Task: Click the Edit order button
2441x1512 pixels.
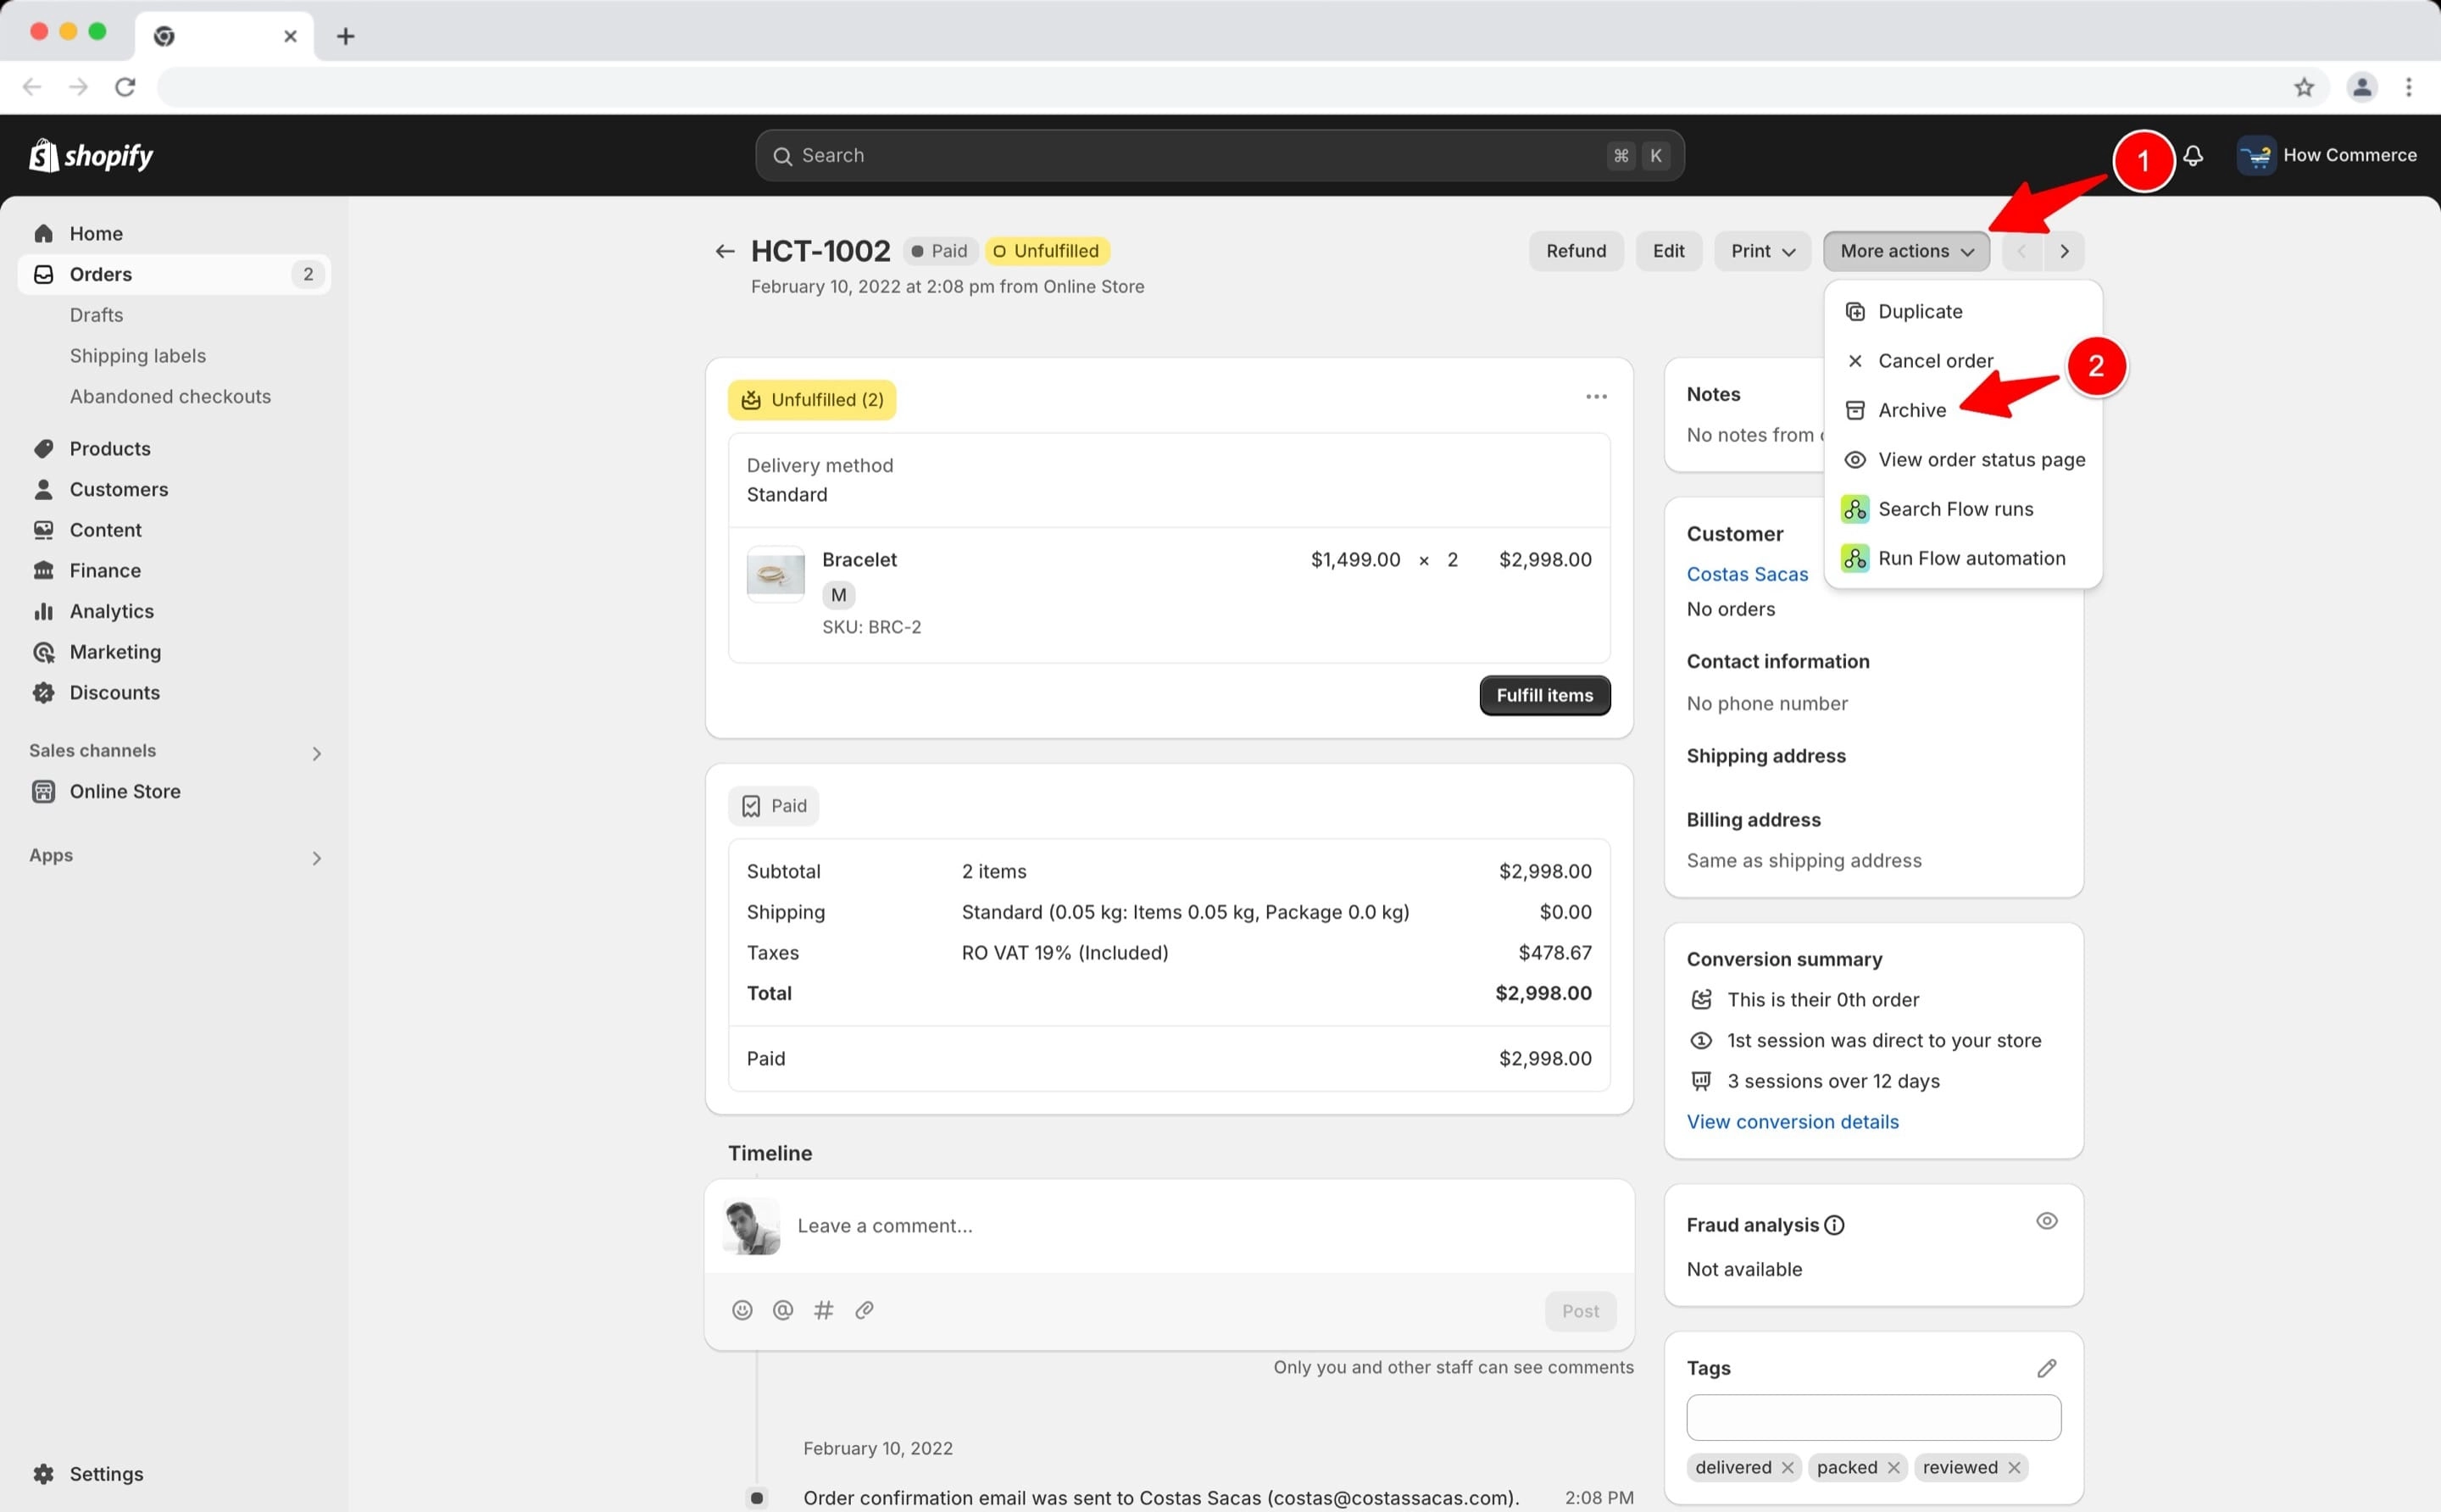Action: (x=1668, y=251)
